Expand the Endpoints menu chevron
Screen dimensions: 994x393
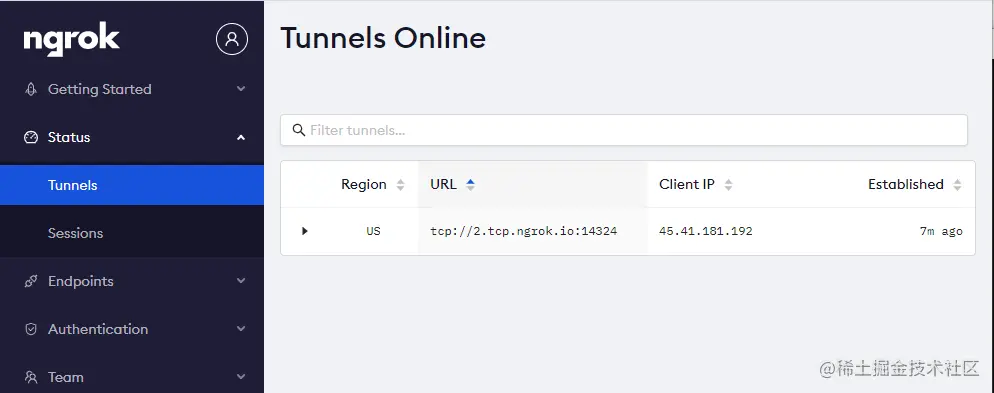(241, 281)
